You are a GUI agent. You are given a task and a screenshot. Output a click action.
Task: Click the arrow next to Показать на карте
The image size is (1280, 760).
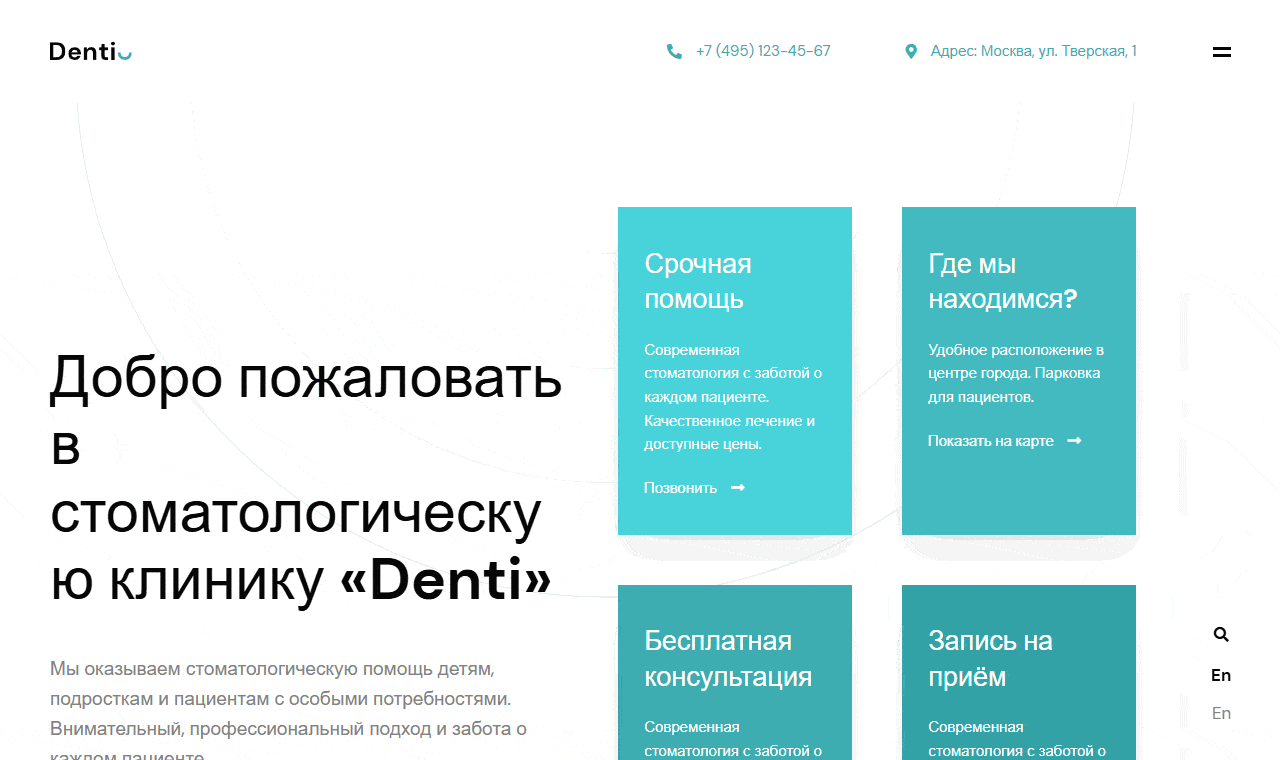pos(1074,441)
